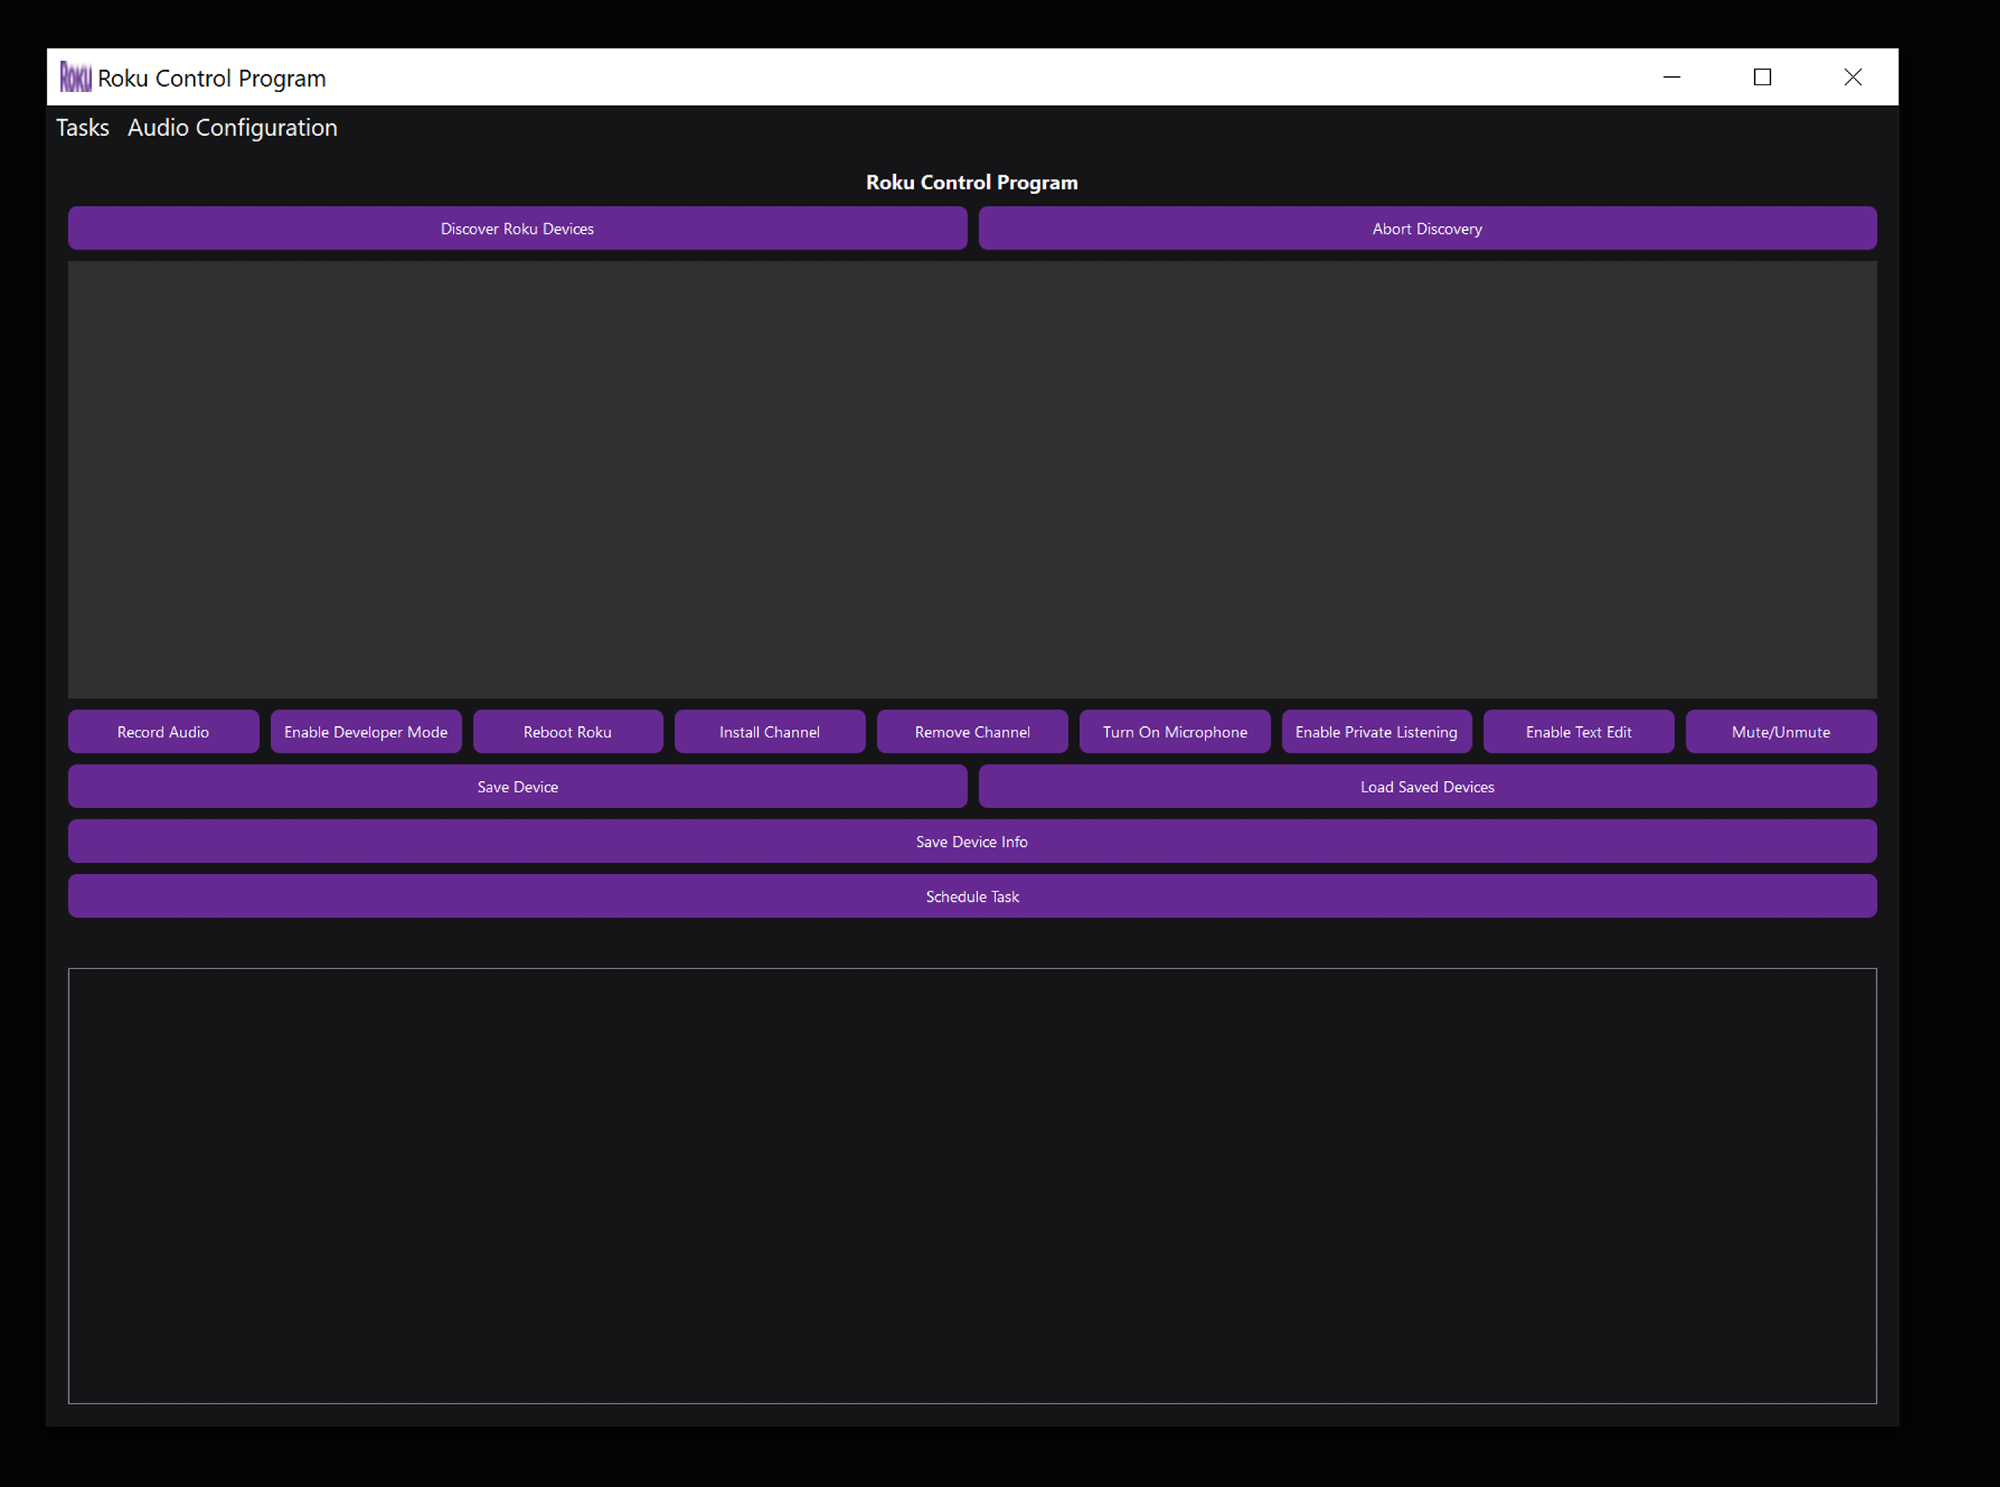Click Enable Text Edit button
The height and width of the screenshot is (1487, 2000).
(1579, 732)
